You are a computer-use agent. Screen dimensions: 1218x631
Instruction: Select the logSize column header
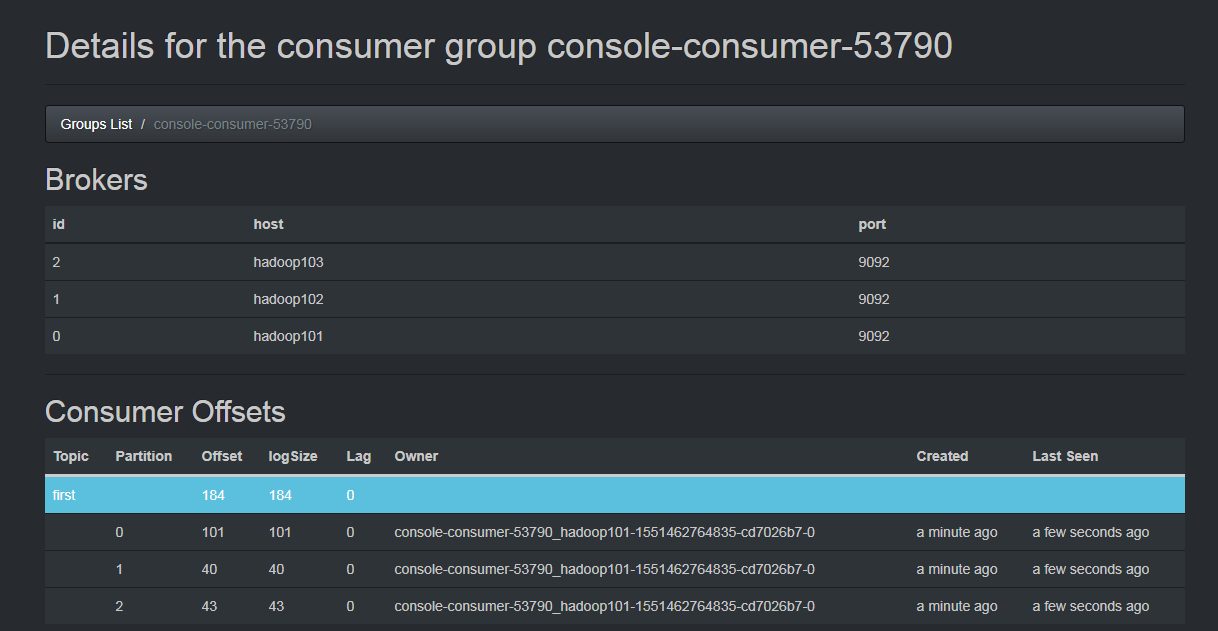click(x=293, y=456)
